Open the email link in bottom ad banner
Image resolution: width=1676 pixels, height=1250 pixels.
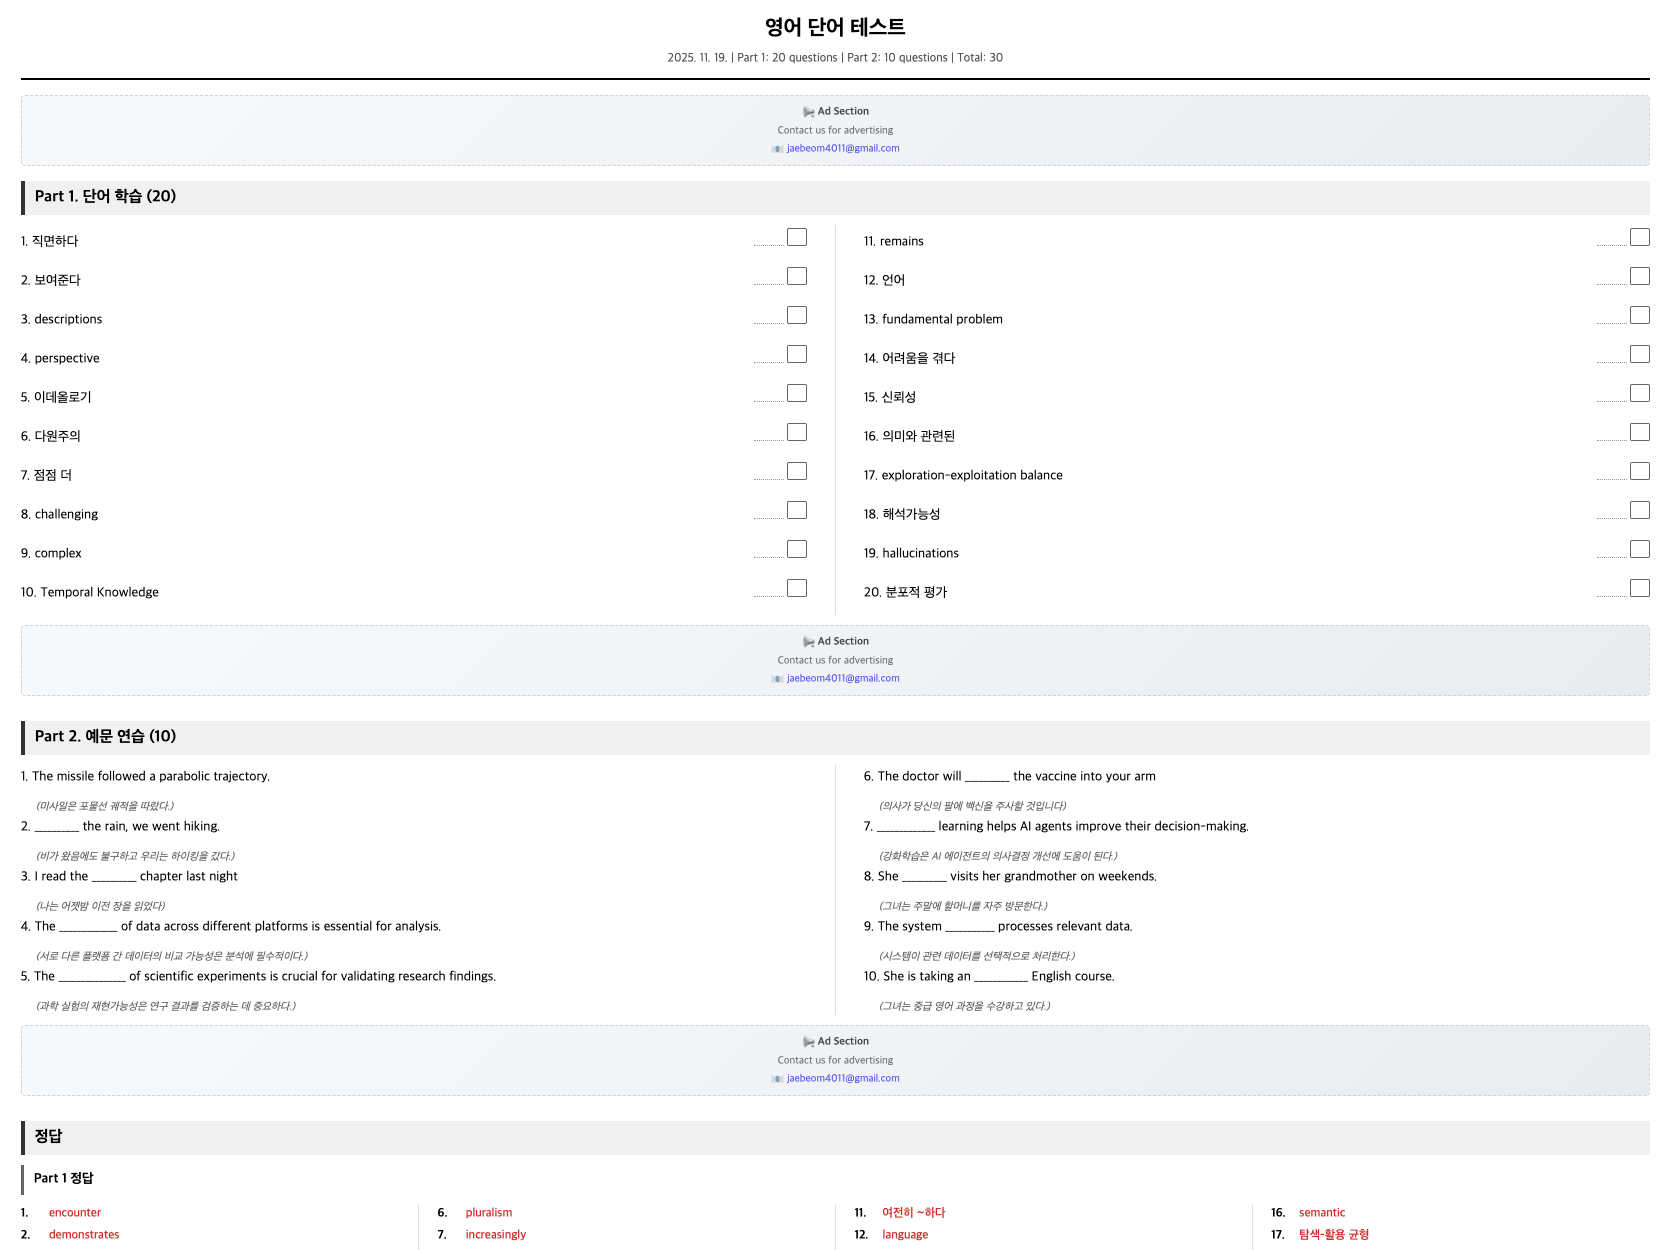point(843,1078)
